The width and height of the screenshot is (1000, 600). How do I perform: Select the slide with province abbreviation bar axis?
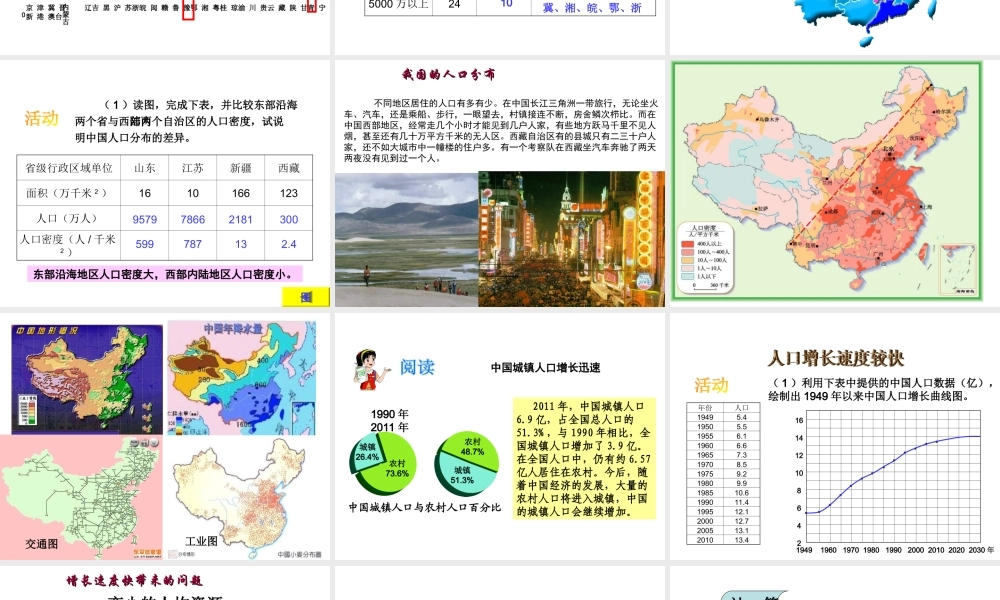tap(165, 27)
